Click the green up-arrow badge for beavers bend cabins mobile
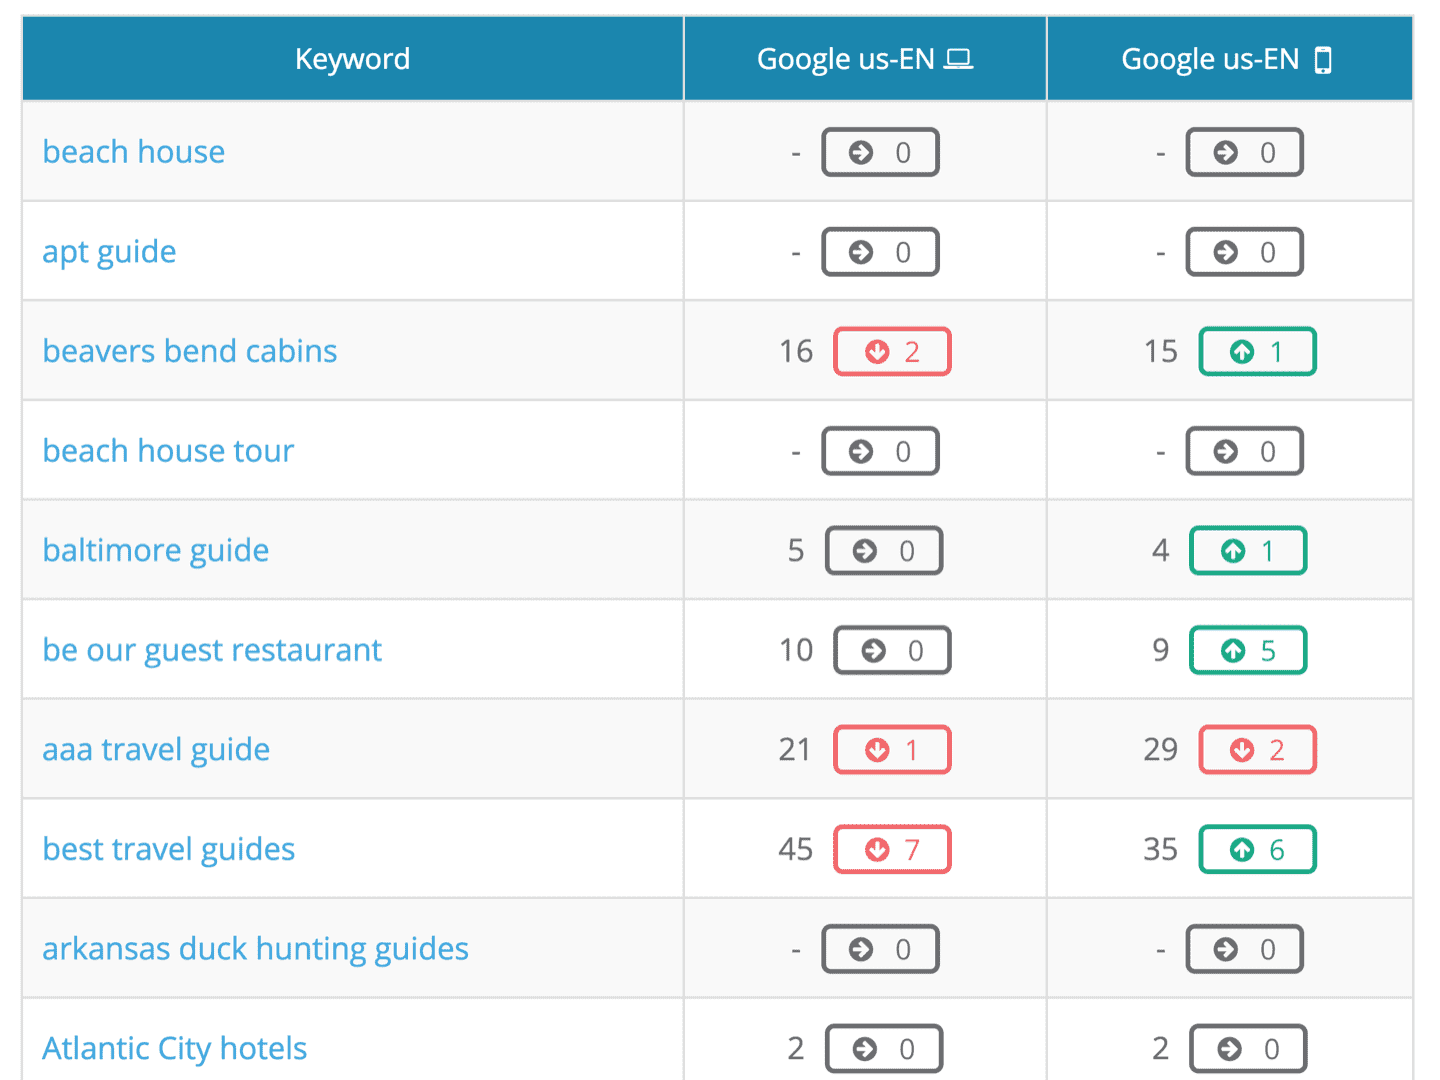Screen dimensions: 1440x1080 tap(1257, 351)
